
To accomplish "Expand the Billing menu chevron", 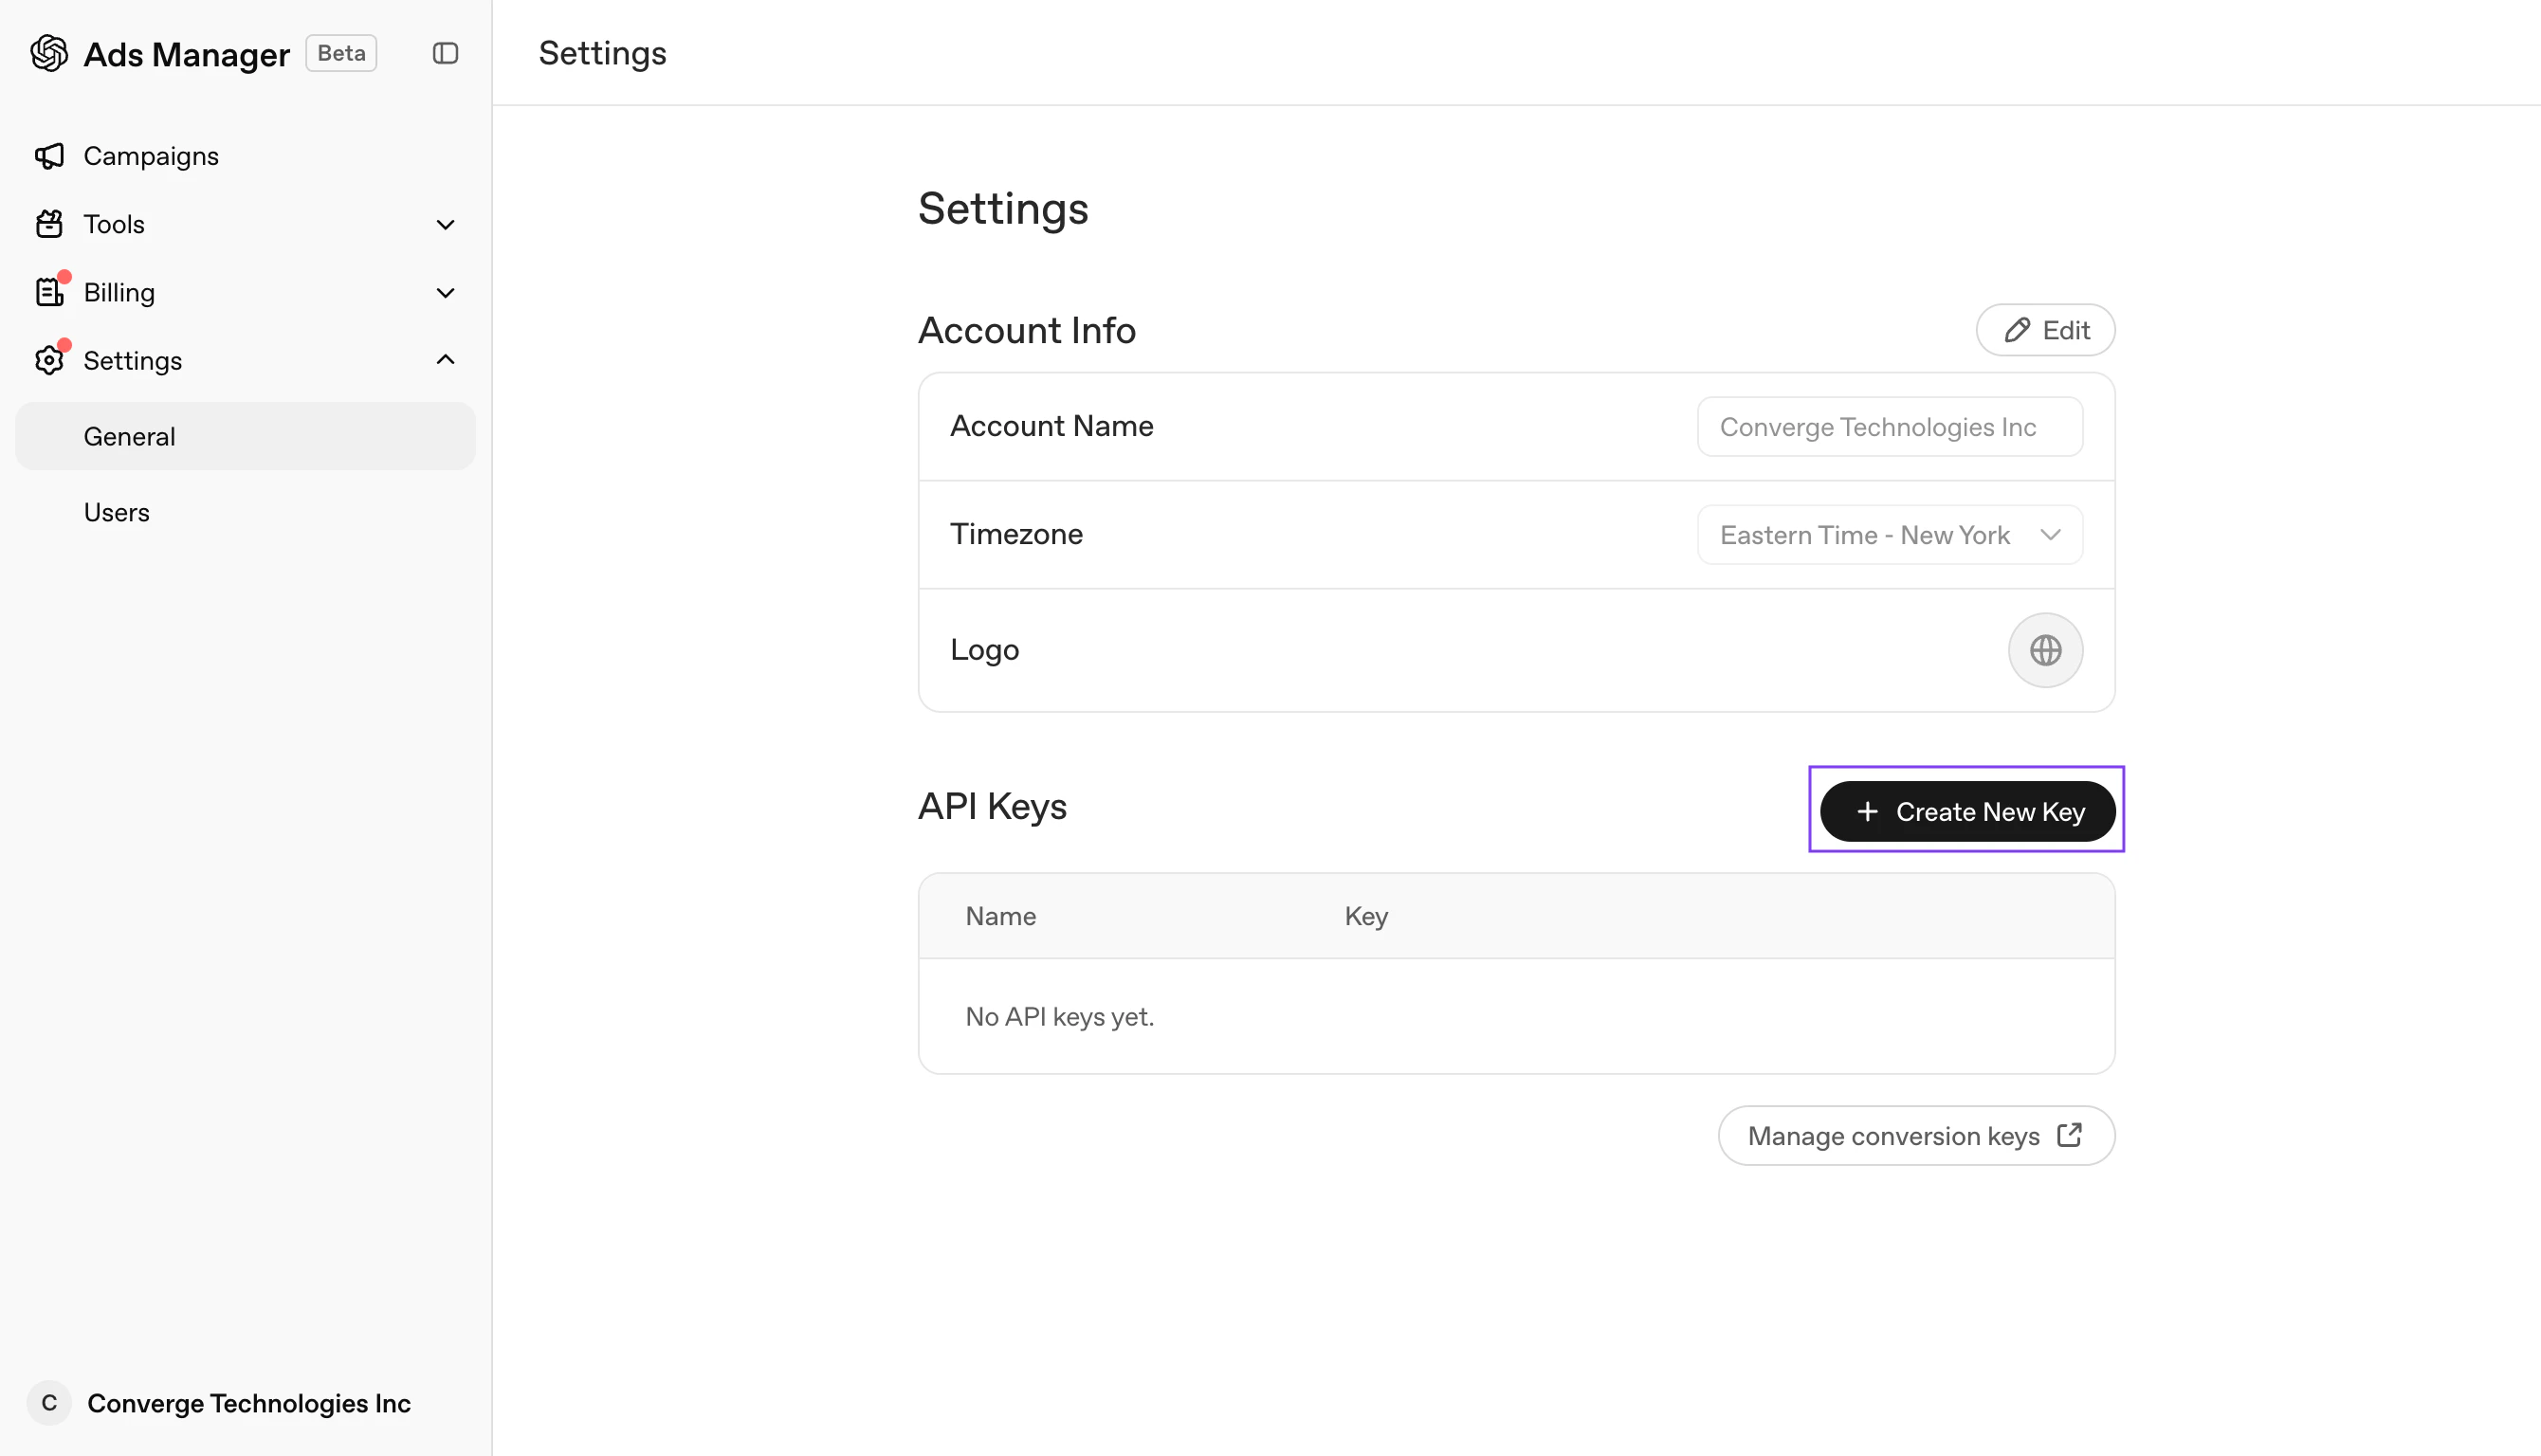I will click(x=446, y=292).
